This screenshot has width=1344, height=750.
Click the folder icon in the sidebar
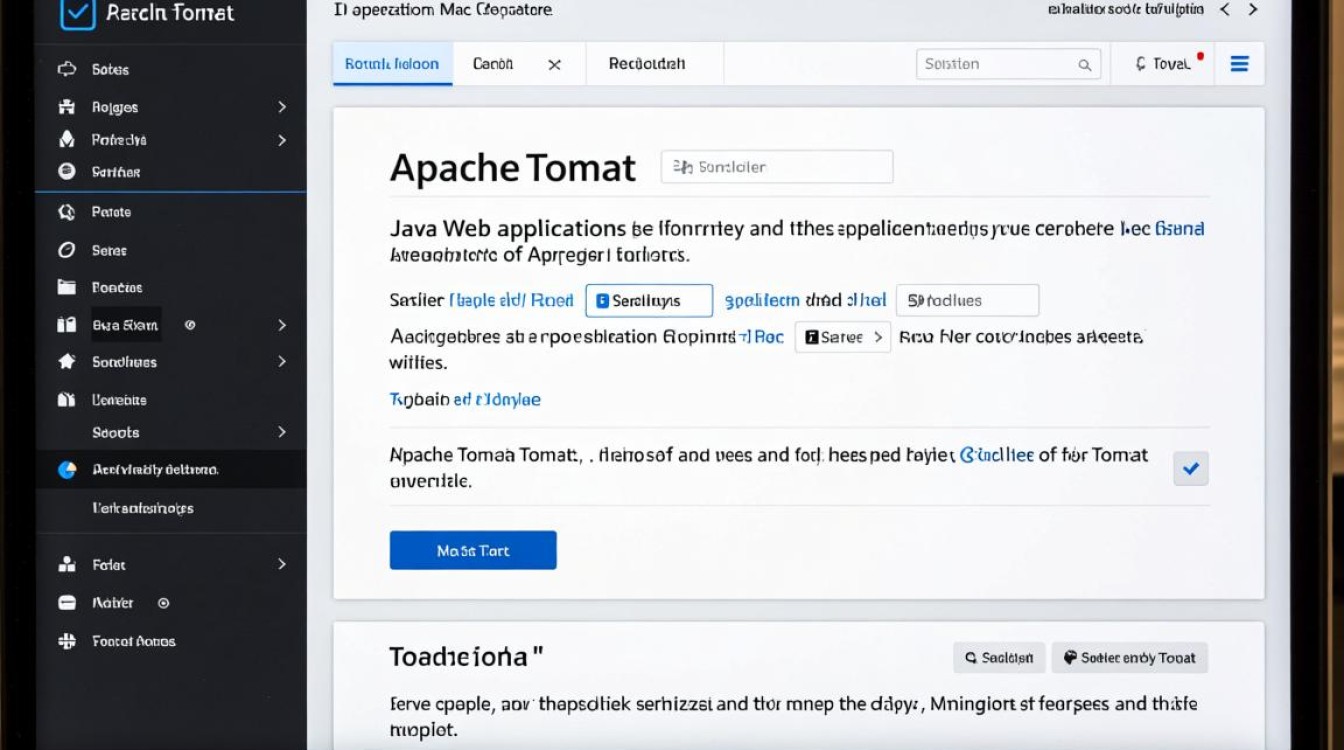point(67,287)
